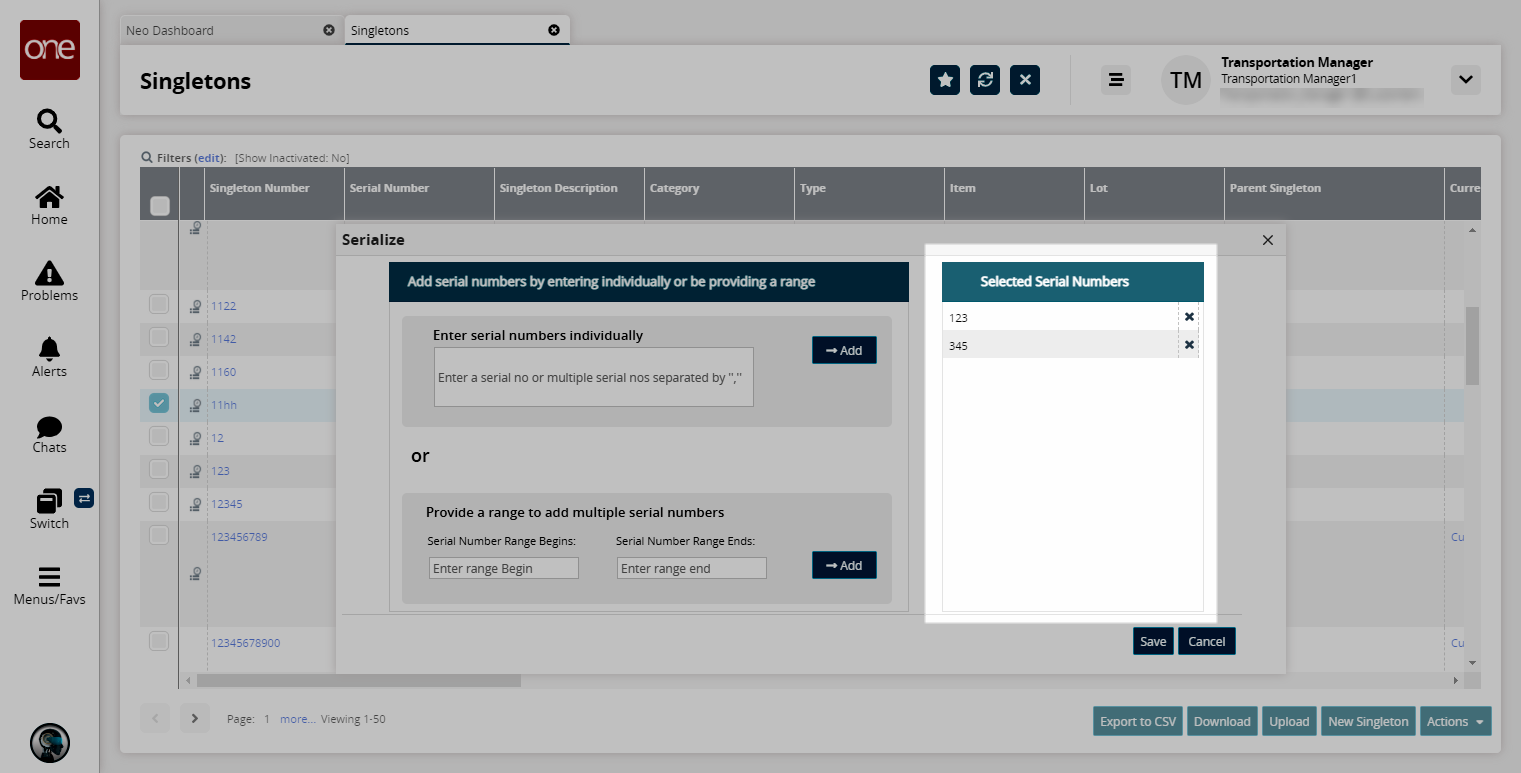This screenshot has height=773, width=1521.
Task: Close the Serialize dialog
Action: (1268, 240)
